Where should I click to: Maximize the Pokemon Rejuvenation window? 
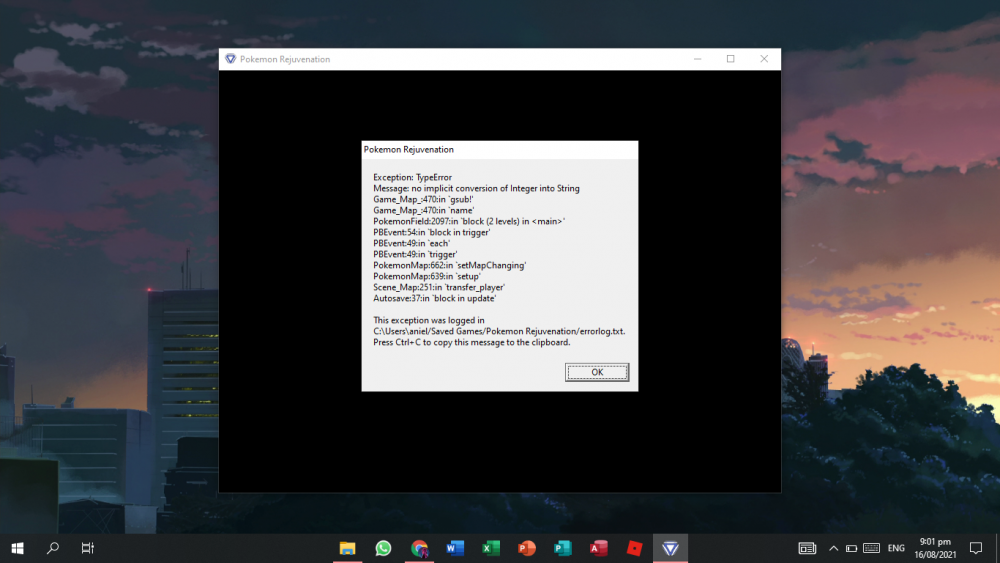[x=731, y=59]
